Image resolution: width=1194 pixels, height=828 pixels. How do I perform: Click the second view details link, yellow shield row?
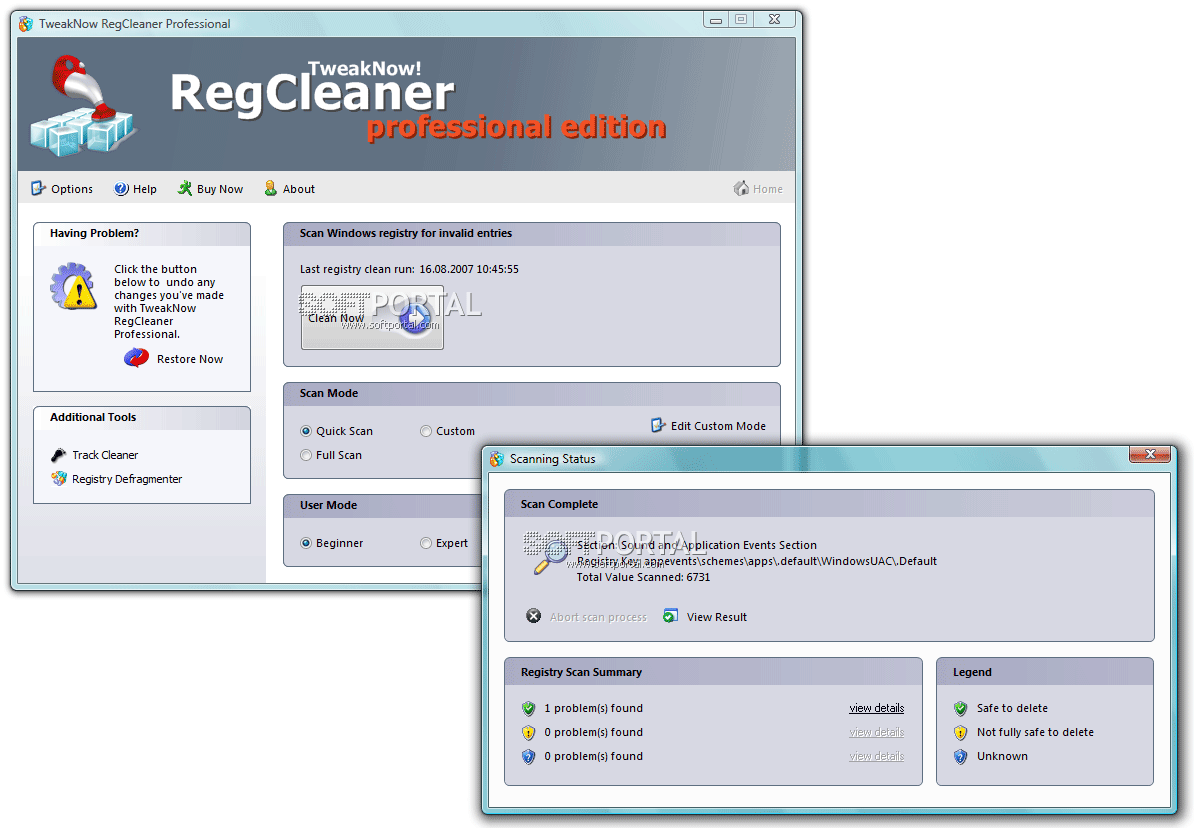point(876,732)
